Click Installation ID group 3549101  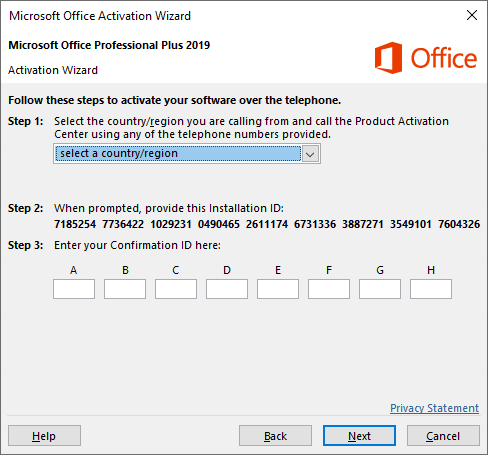pos(411,224)
